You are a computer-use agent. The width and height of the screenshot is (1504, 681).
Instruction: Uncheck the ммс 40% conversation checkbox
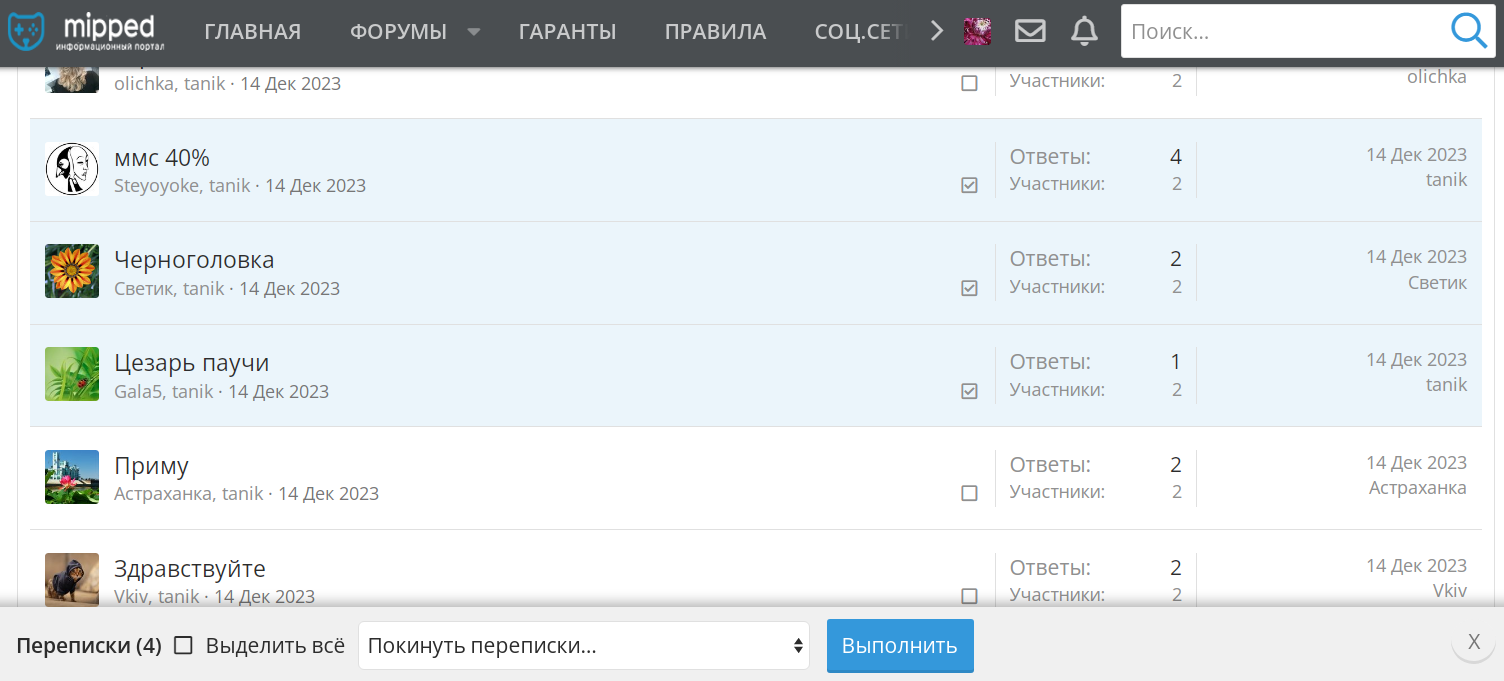point(969,185)
